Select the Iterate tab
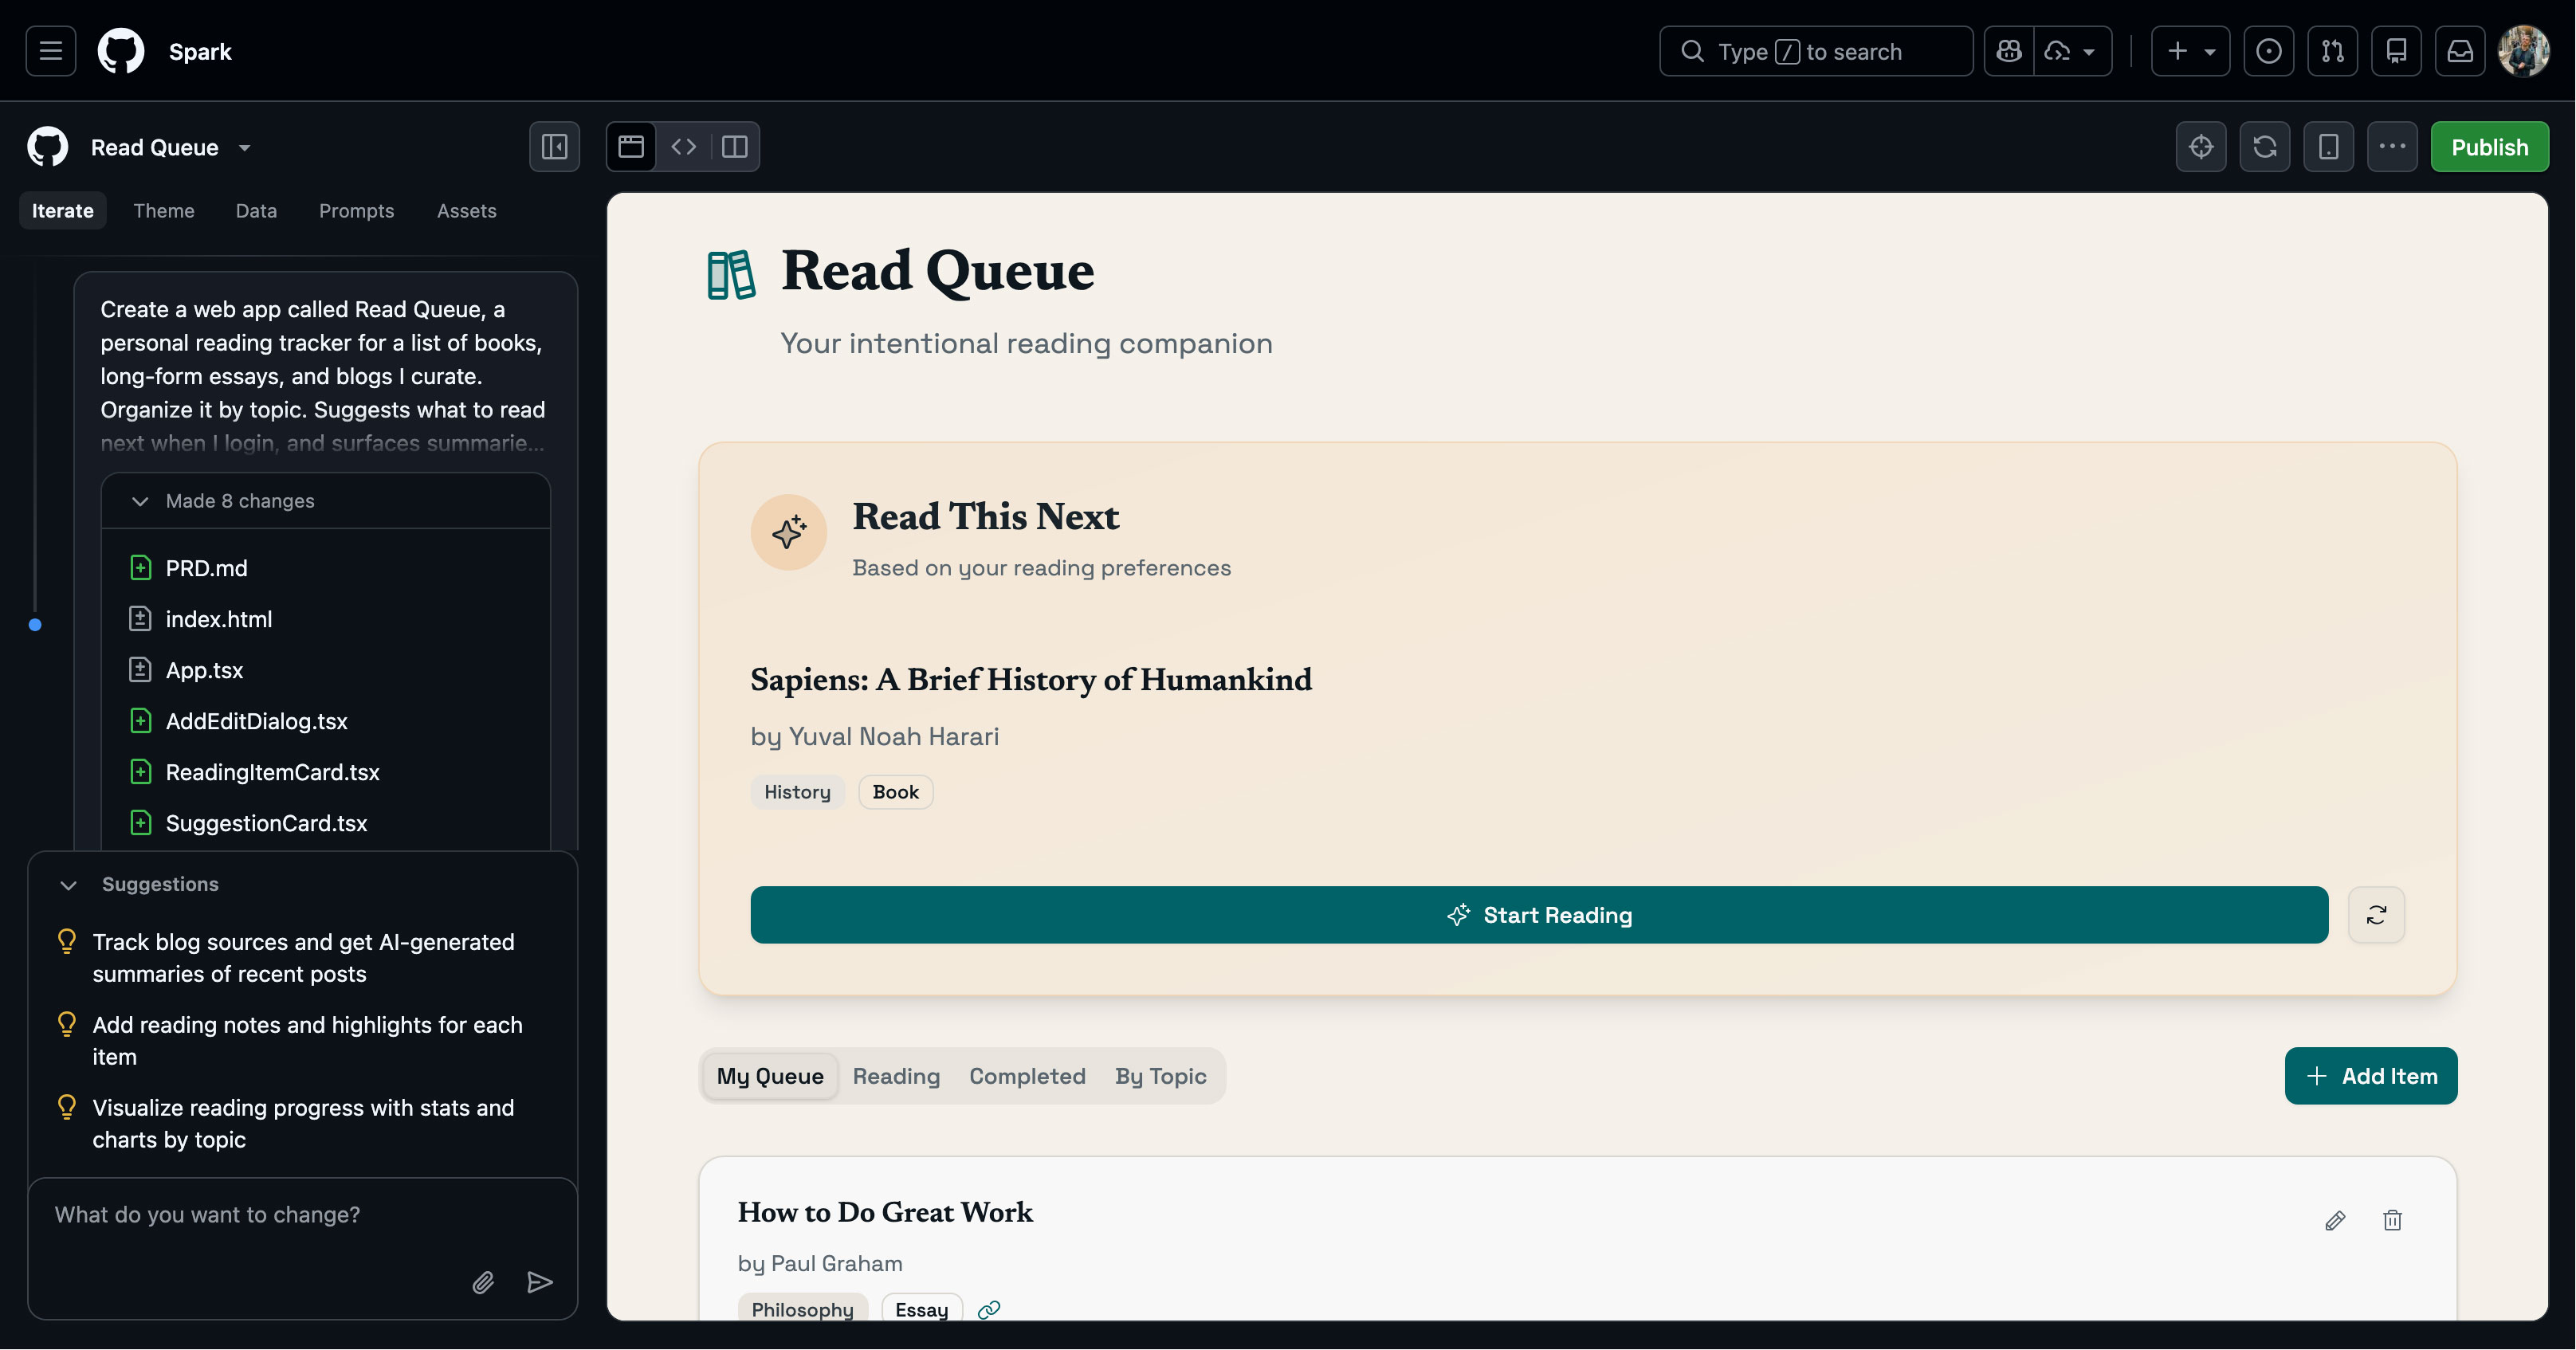 [63, 211]
